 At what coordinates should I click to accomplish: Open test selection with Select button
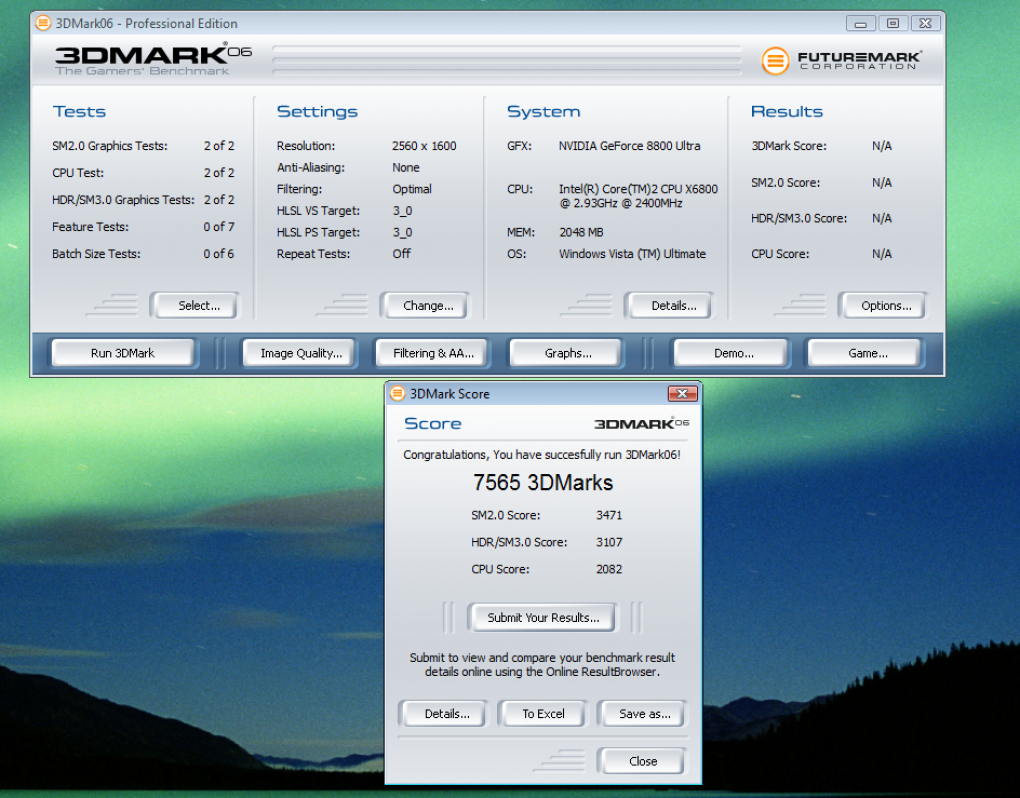click(198, 306)
